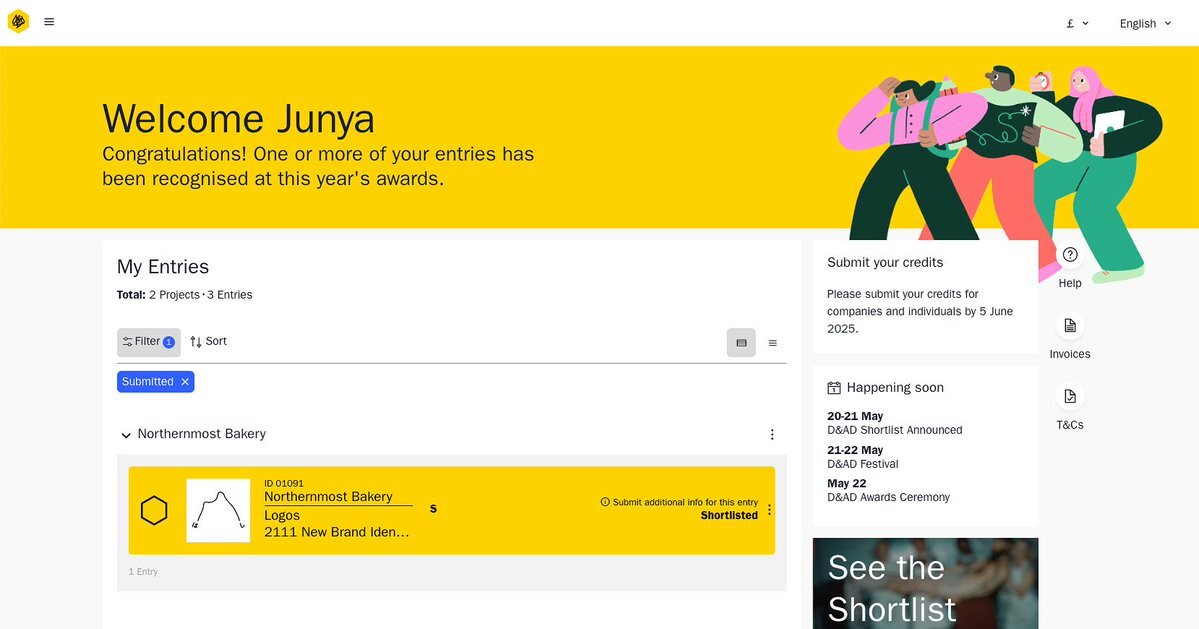This screenshot has height=629, width=1199.
Task: Click the 2111 New Brand Iden… text
Action: [x=336, y=533]
